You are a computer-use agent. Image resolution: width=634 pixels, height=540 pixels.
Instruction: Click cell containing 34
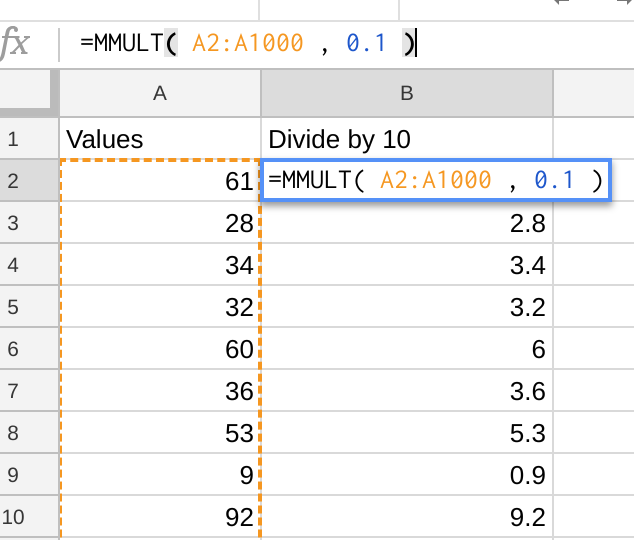click(160, 265)
